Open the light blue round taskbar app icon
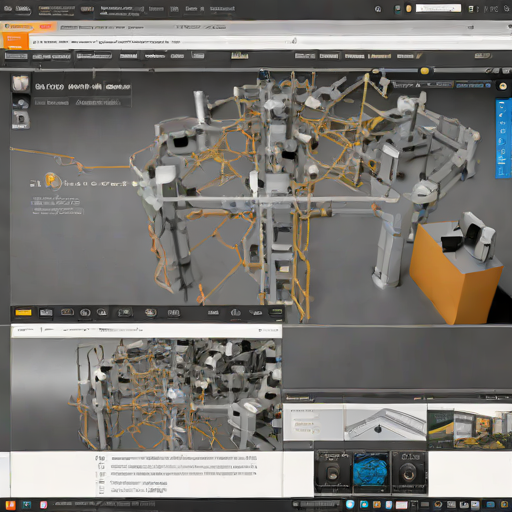The width and height of the screenshot is (512, 512). (350, 504)
